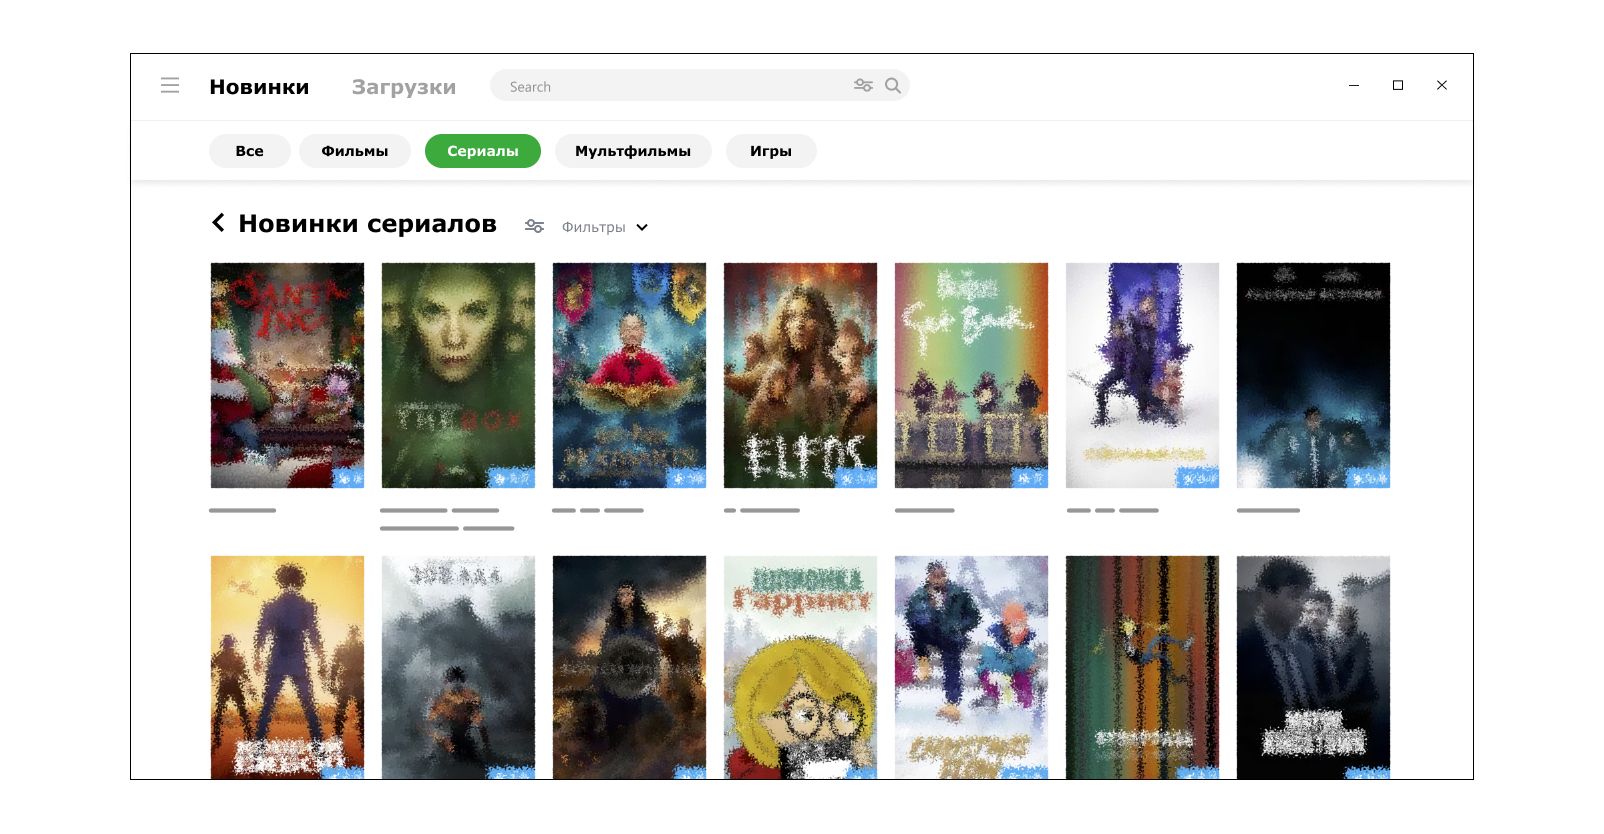Open the rainbow-colored Get Back poster

coord(971,375)
